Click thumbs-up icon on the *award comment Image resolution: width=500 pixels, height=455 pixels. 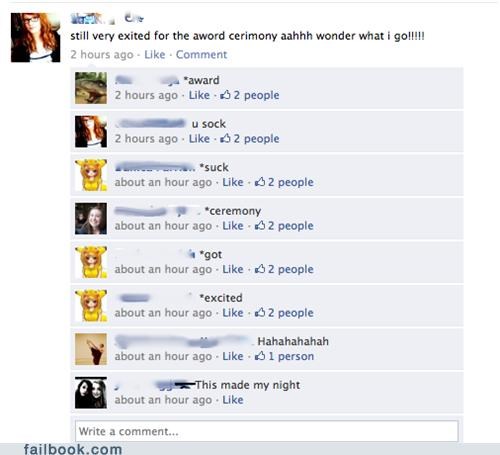pos(226,95)
